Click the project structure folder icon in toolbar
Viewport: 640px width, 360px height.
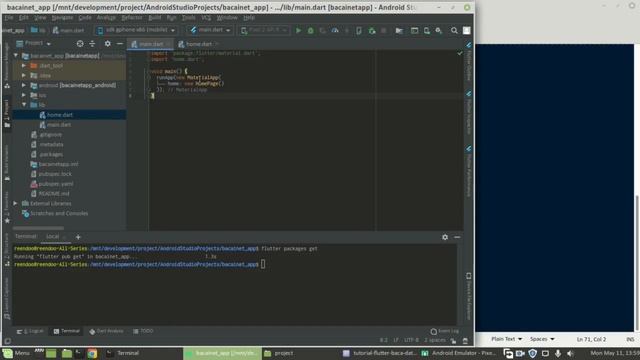tap(399, 31)
